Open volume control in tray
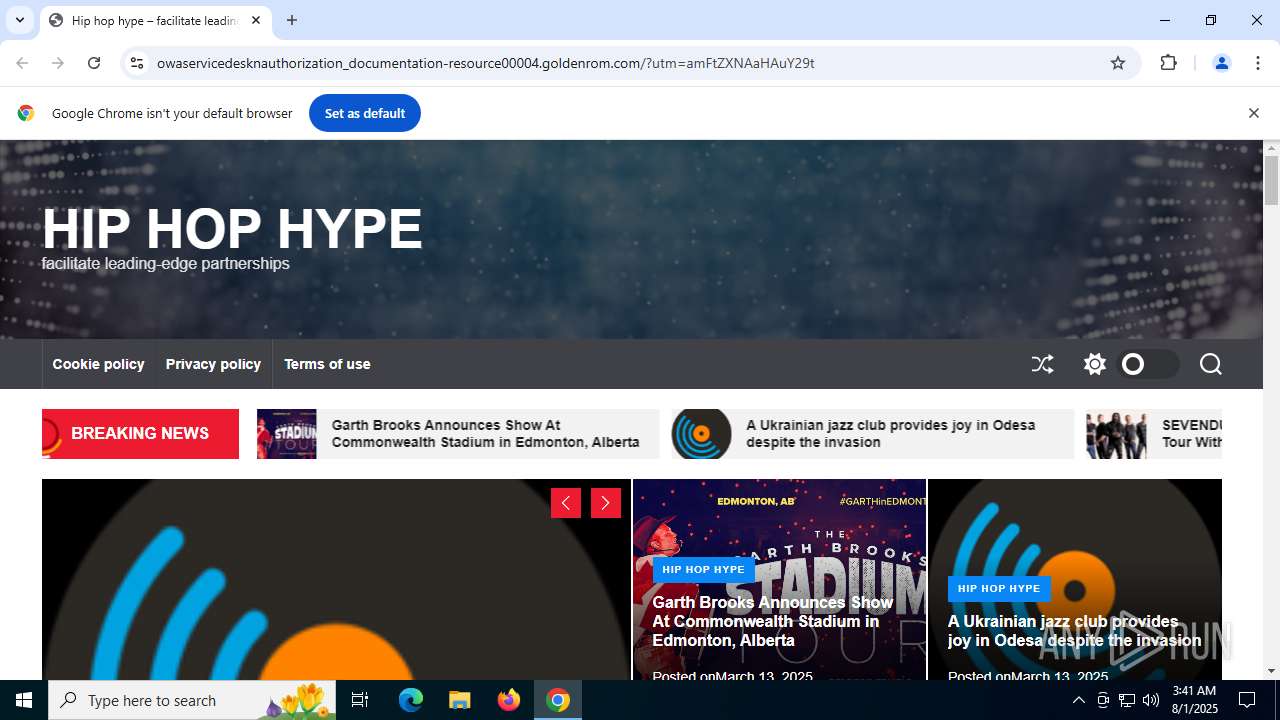The width and height of the screenshot is (1280, 720). point(1151,700)
